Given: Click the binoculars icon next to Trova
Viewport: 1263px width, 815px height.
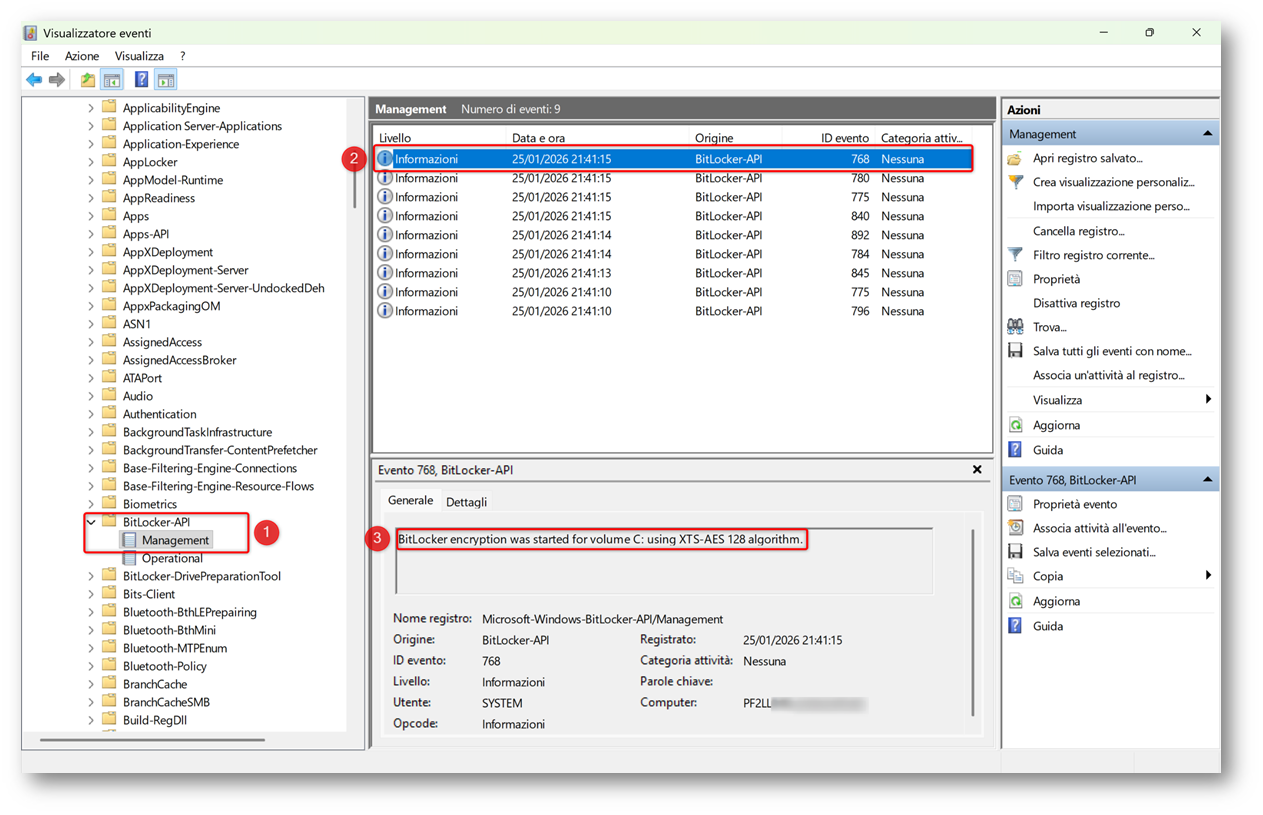Looking at the screenshot, I should click(1015, 327).
